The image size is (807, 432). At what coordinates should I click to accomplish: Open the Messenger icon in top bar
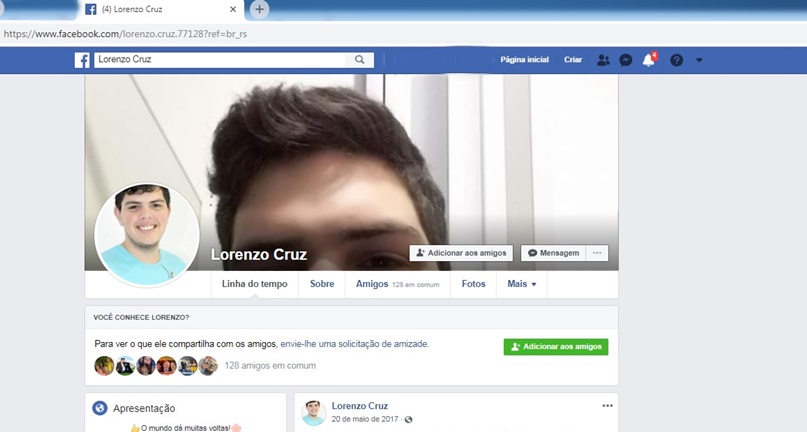[625, 60]
